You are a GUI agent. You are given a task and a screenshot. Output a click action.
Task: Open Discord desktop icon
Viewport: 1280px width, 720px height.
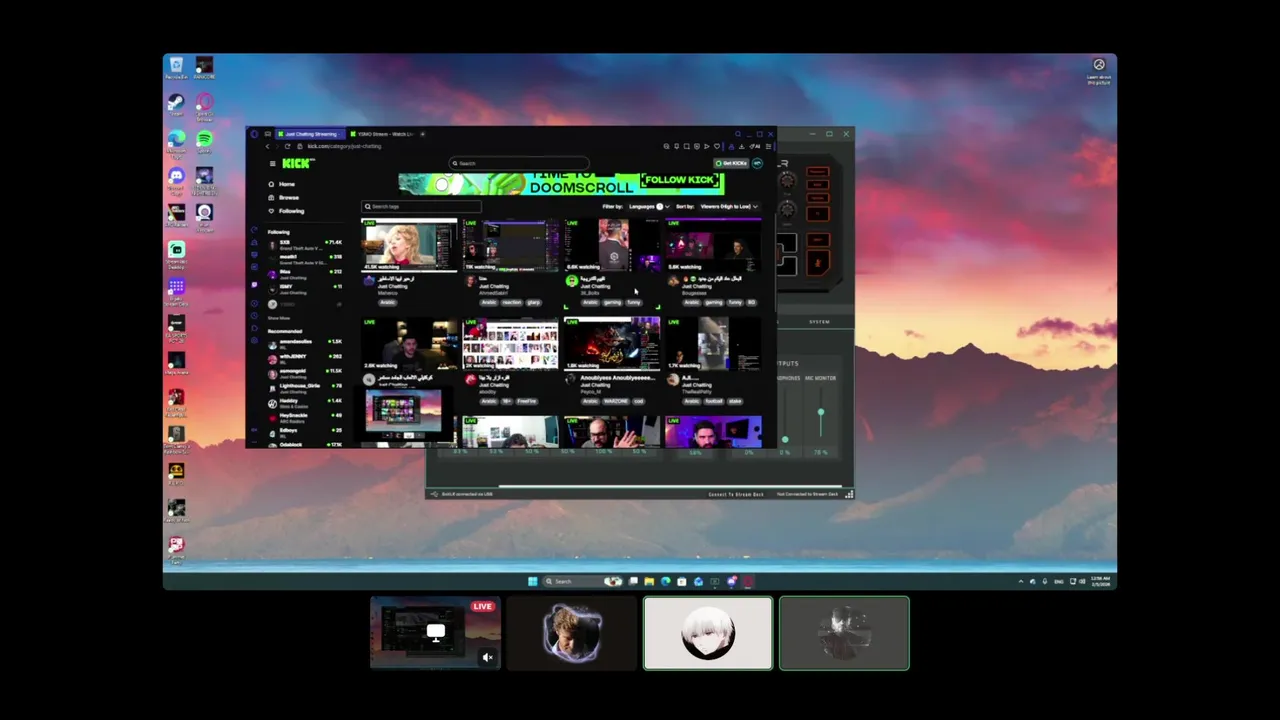176,179
